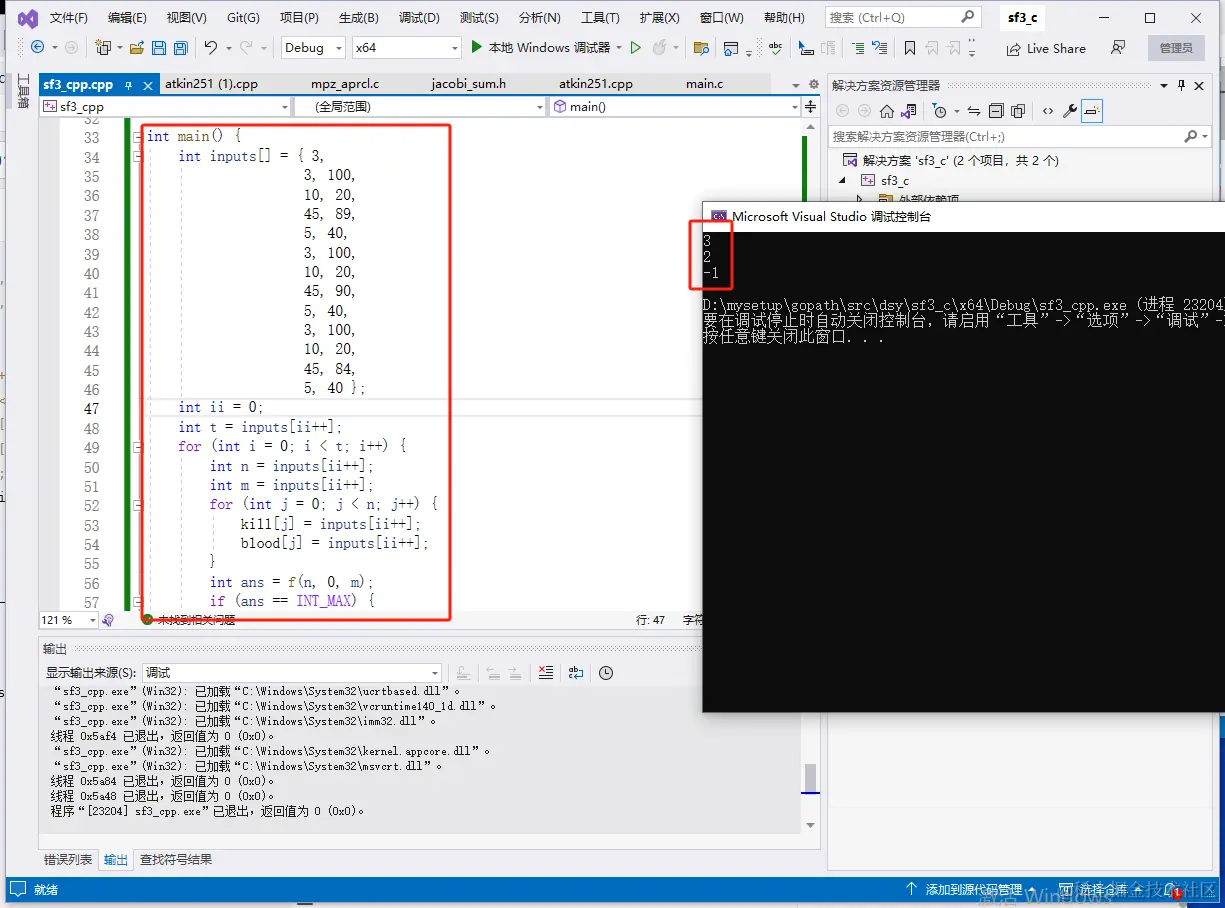Viewport: 1225px width, 908px height.
Task: Click the open file folder icon
Action: tap(138, 47)
